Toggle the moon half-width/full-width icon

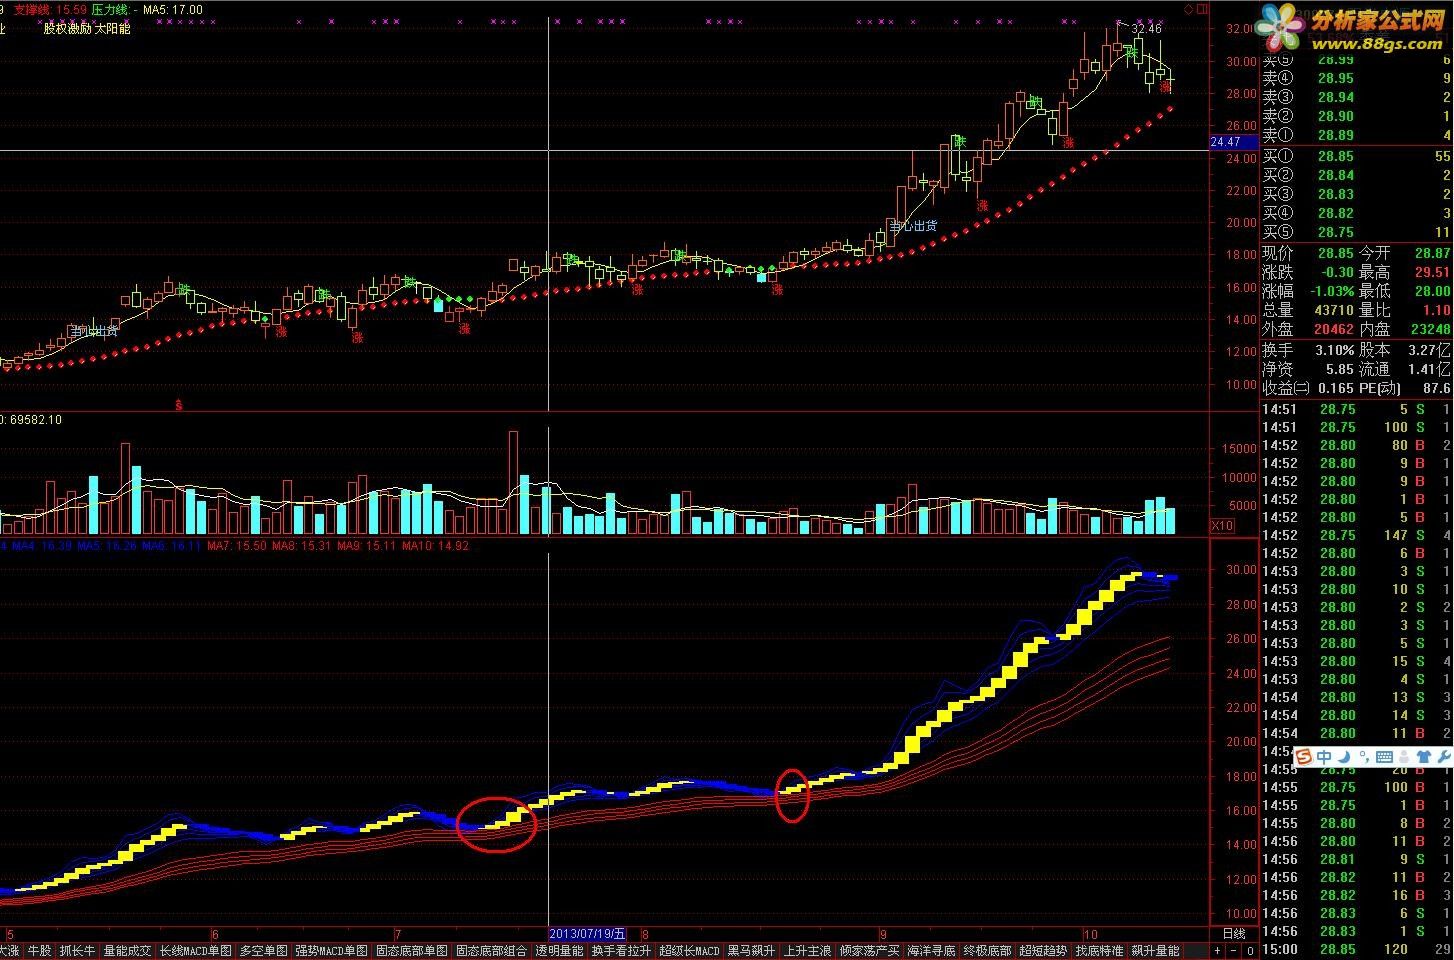click(1344, 757)
